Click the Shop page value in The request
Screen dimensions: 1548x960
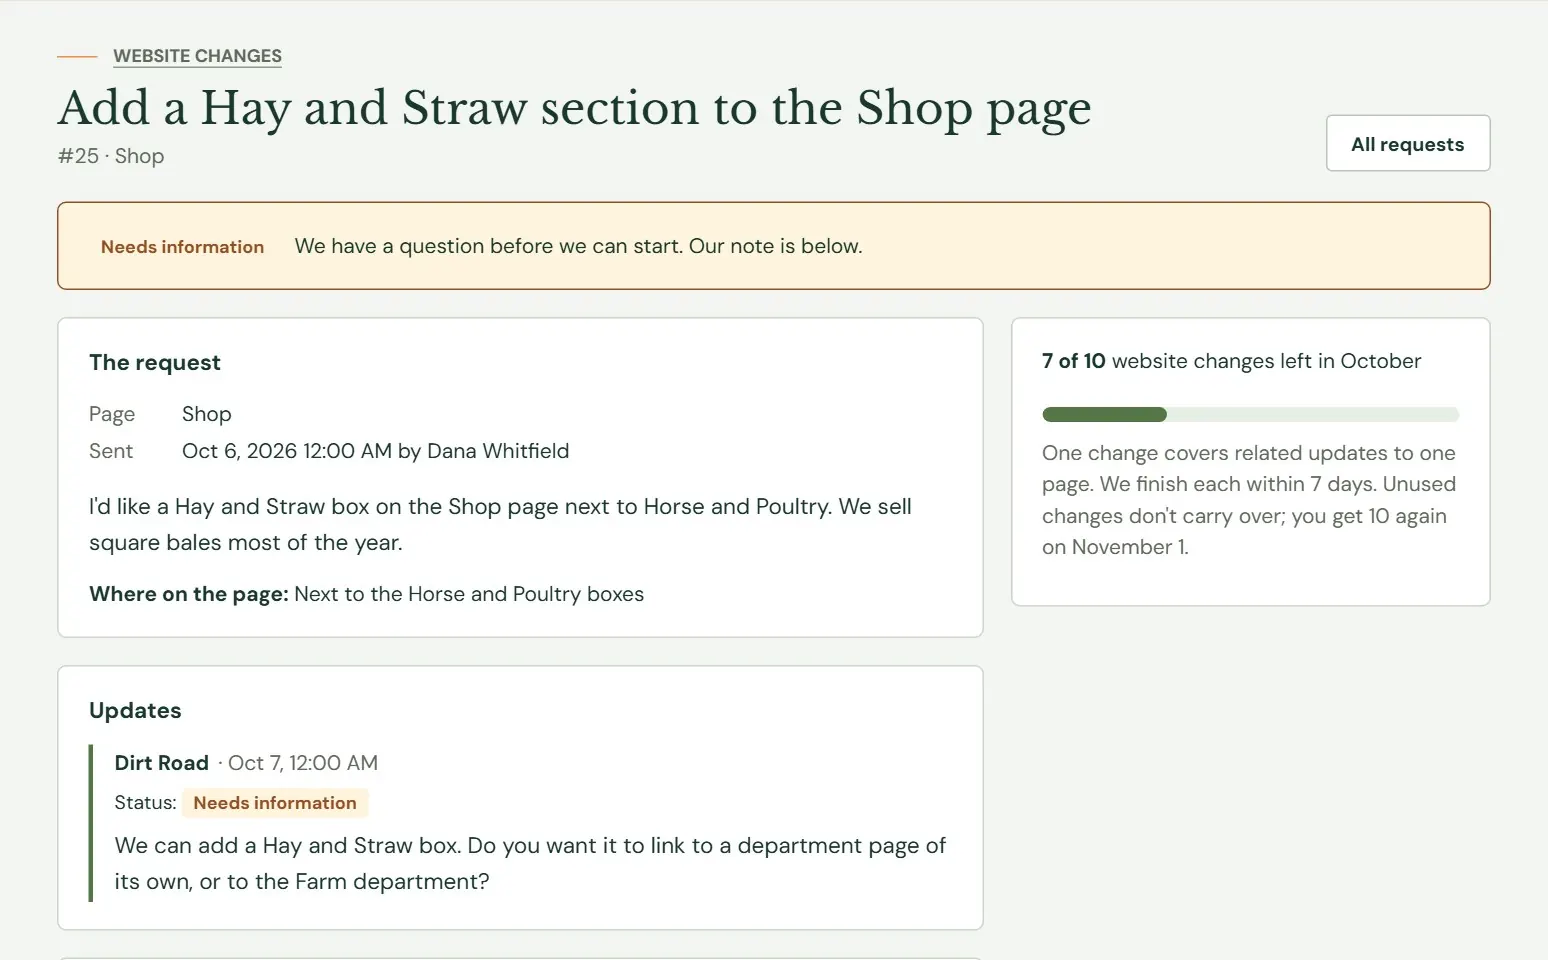207,414
